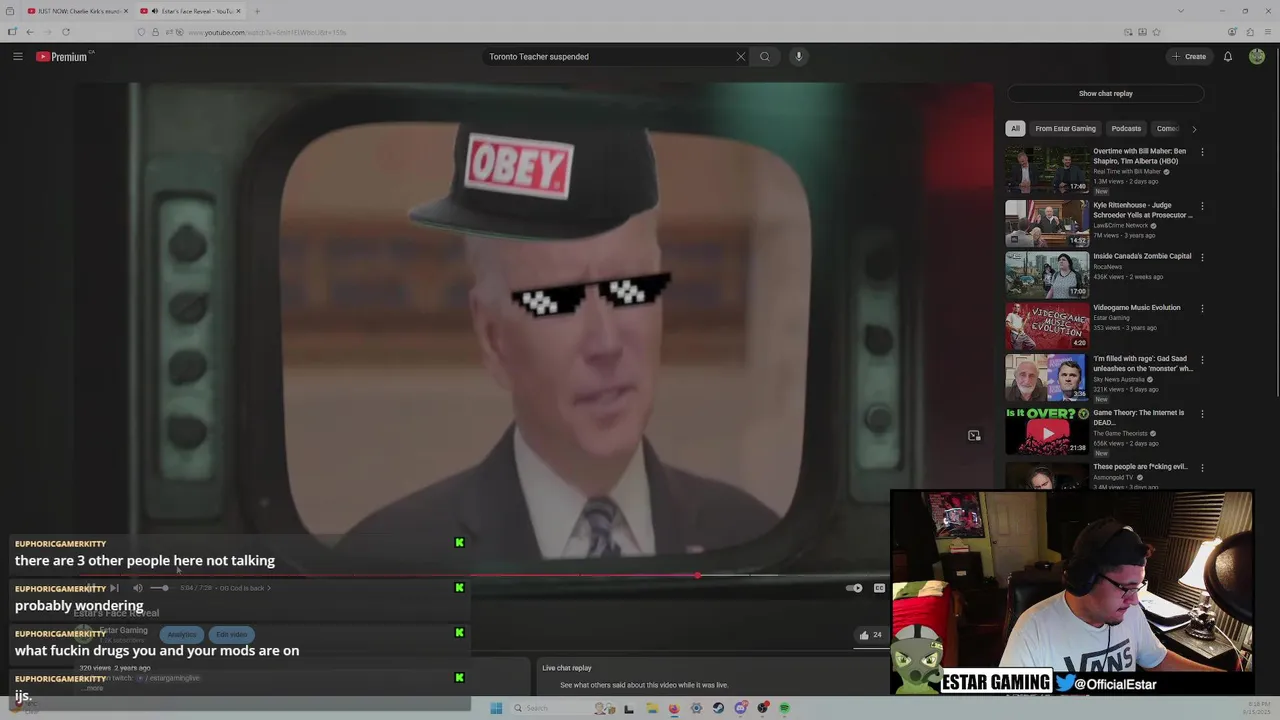Open Overtime with Bill Maher thumbnail

point(1047,170)
